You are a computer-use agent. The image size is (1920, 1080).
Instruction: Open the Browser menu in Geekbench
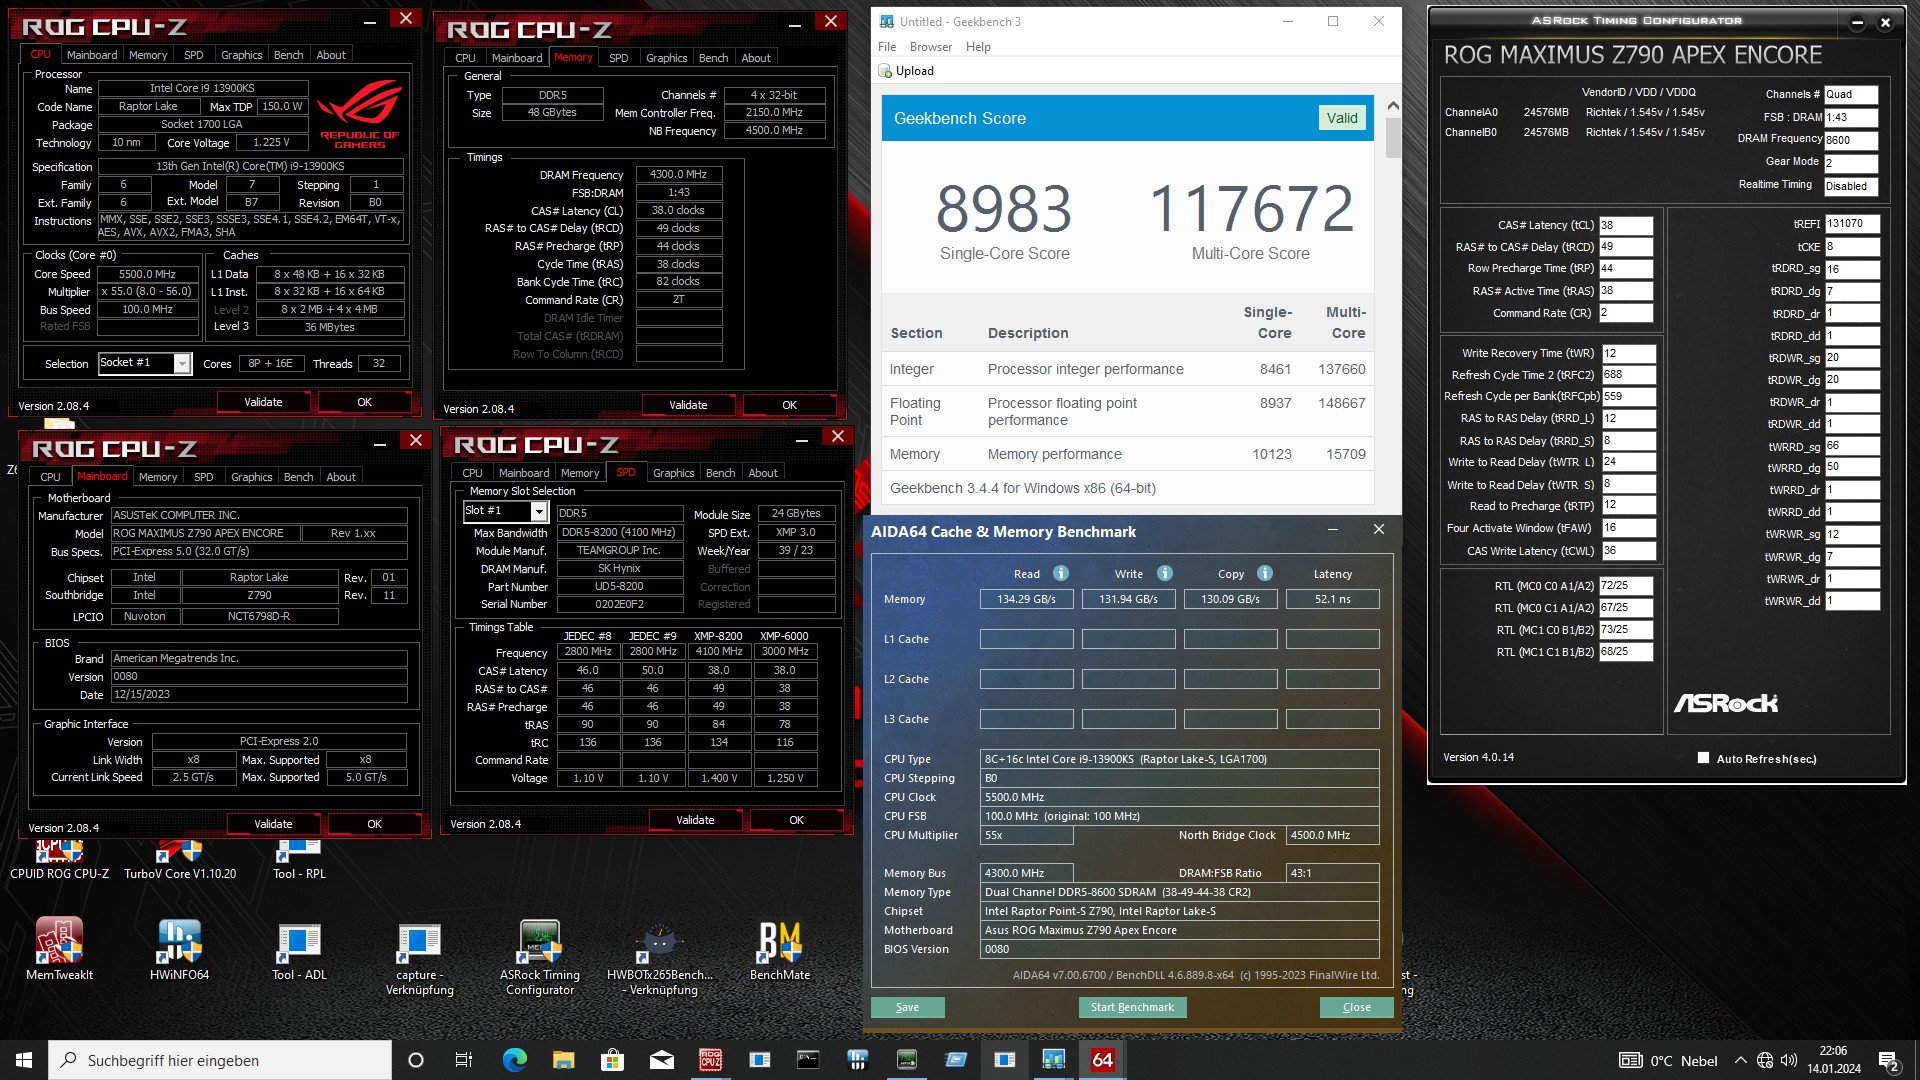tap(931, 47)
